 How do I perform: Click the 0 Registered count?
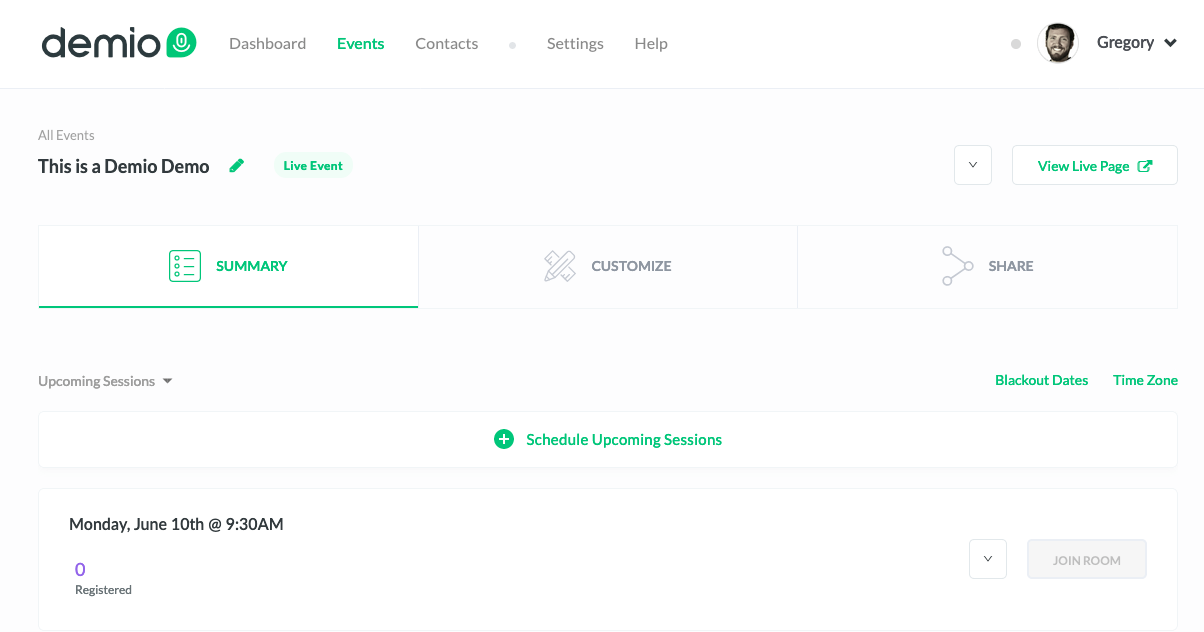click(103, 578)
